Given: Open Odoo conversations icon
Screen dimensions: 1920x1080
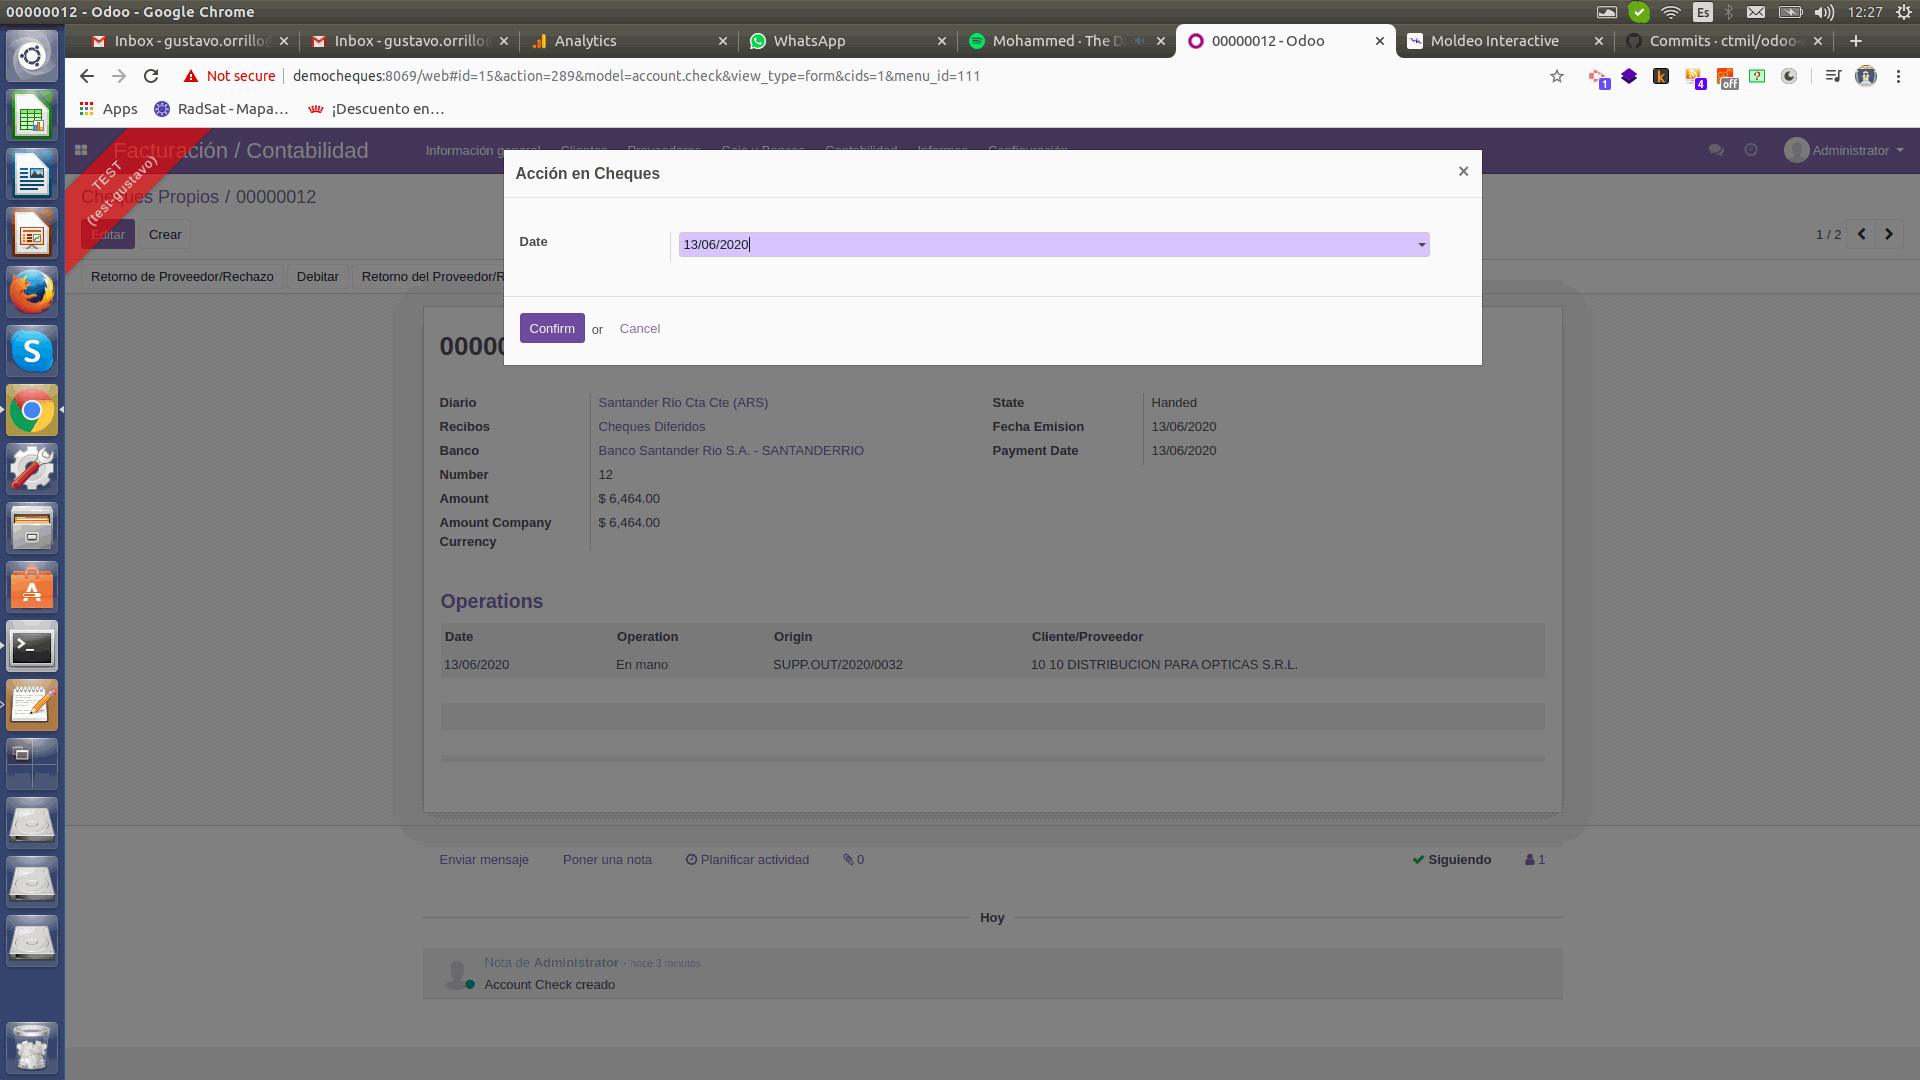Looking at the screenshot, I should point(1716,150).
